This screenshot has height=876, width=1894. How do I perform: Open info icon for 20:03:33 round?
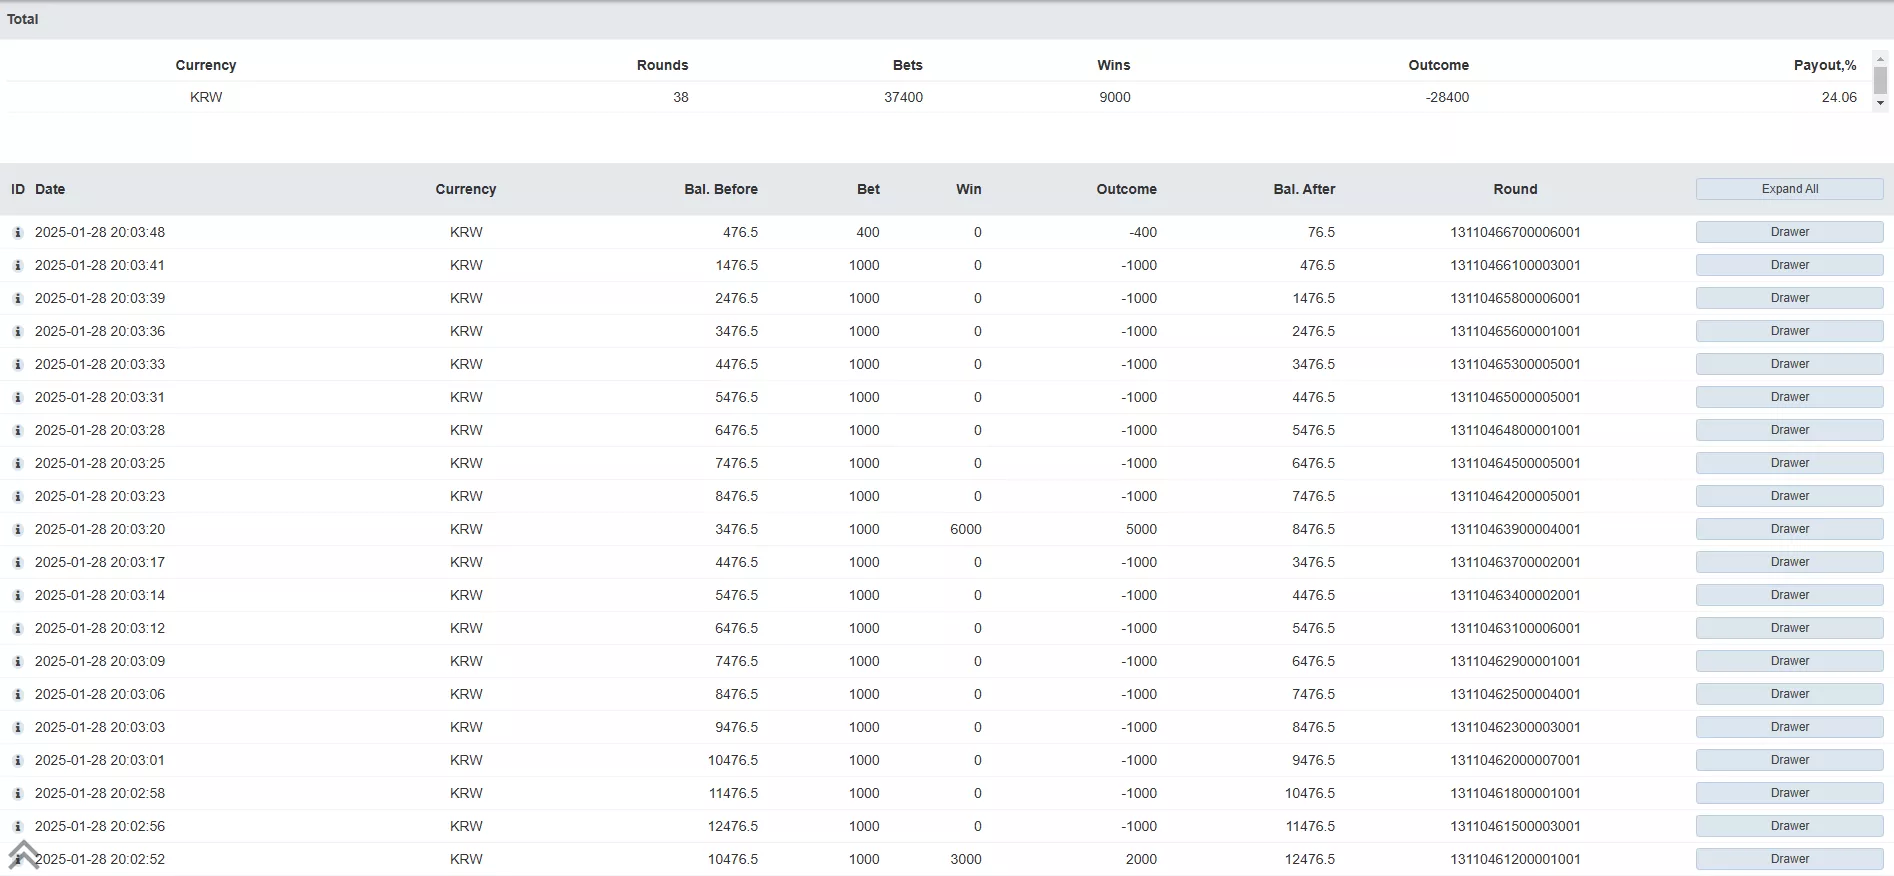pyautogui.click(x=17, y=364)
